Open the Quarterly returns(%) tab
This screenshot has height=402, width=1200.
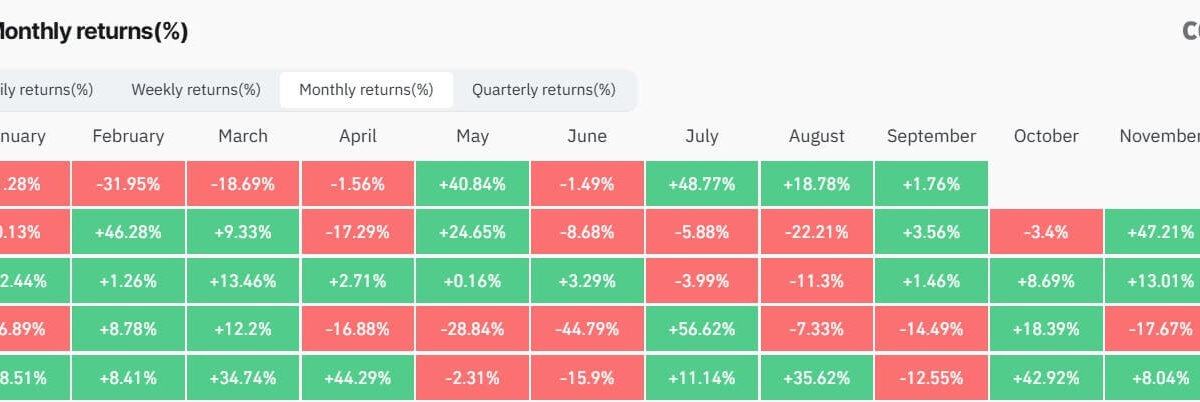pos(543,90)
